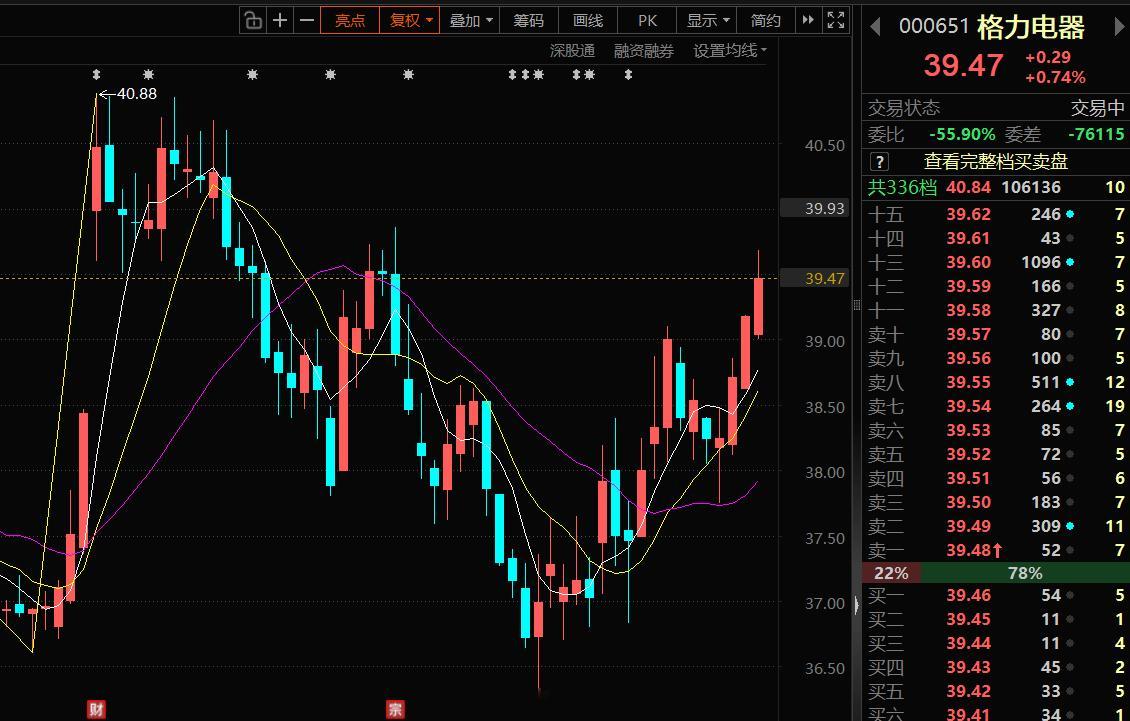Click 交易状态 status 交易中

1097,108
